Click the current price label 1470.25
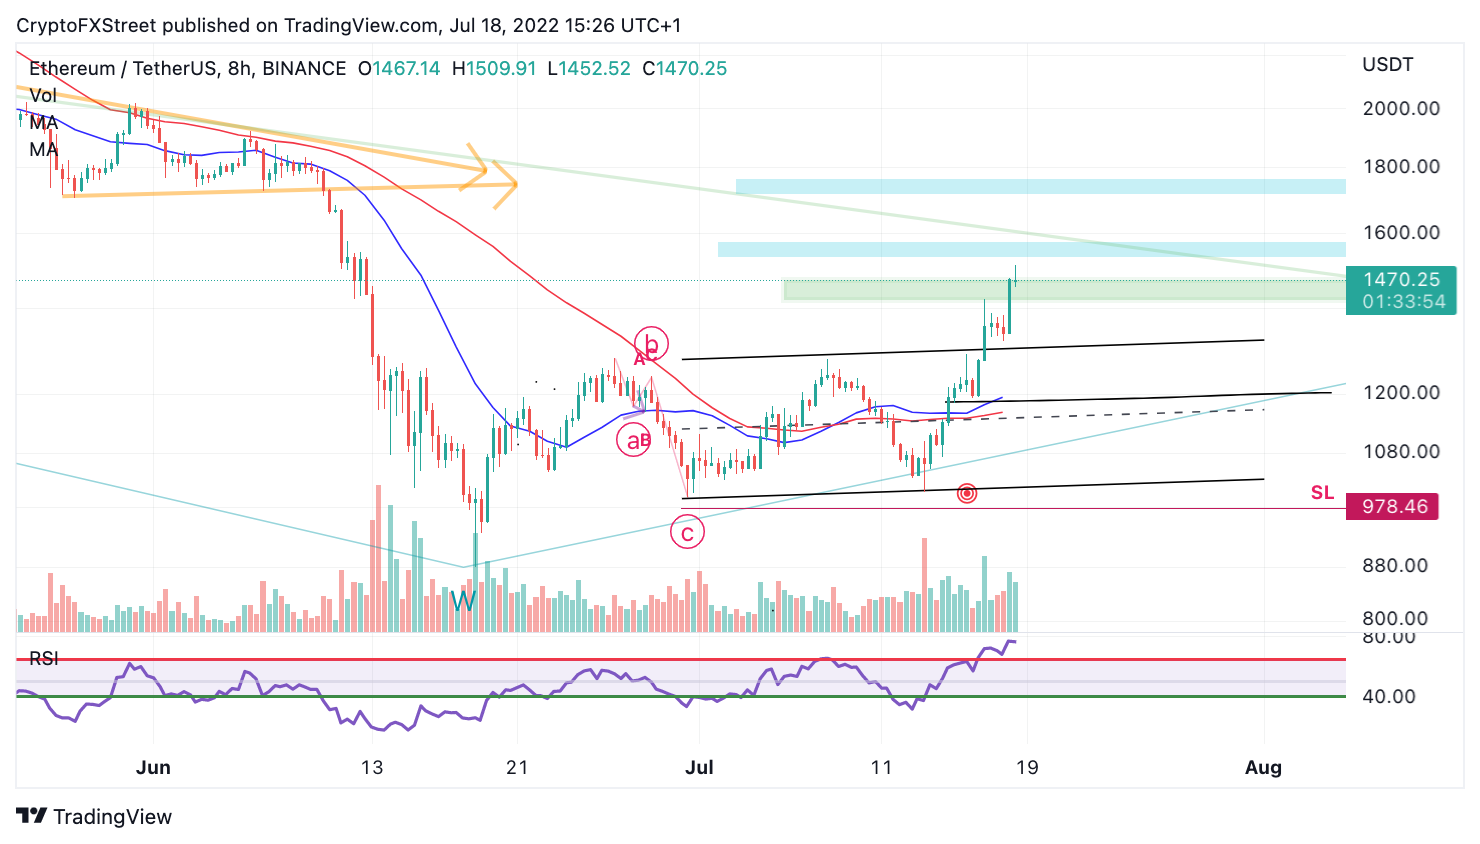Image resolution: width=1480 pixels, height=844 pixels. point(1400,280)
